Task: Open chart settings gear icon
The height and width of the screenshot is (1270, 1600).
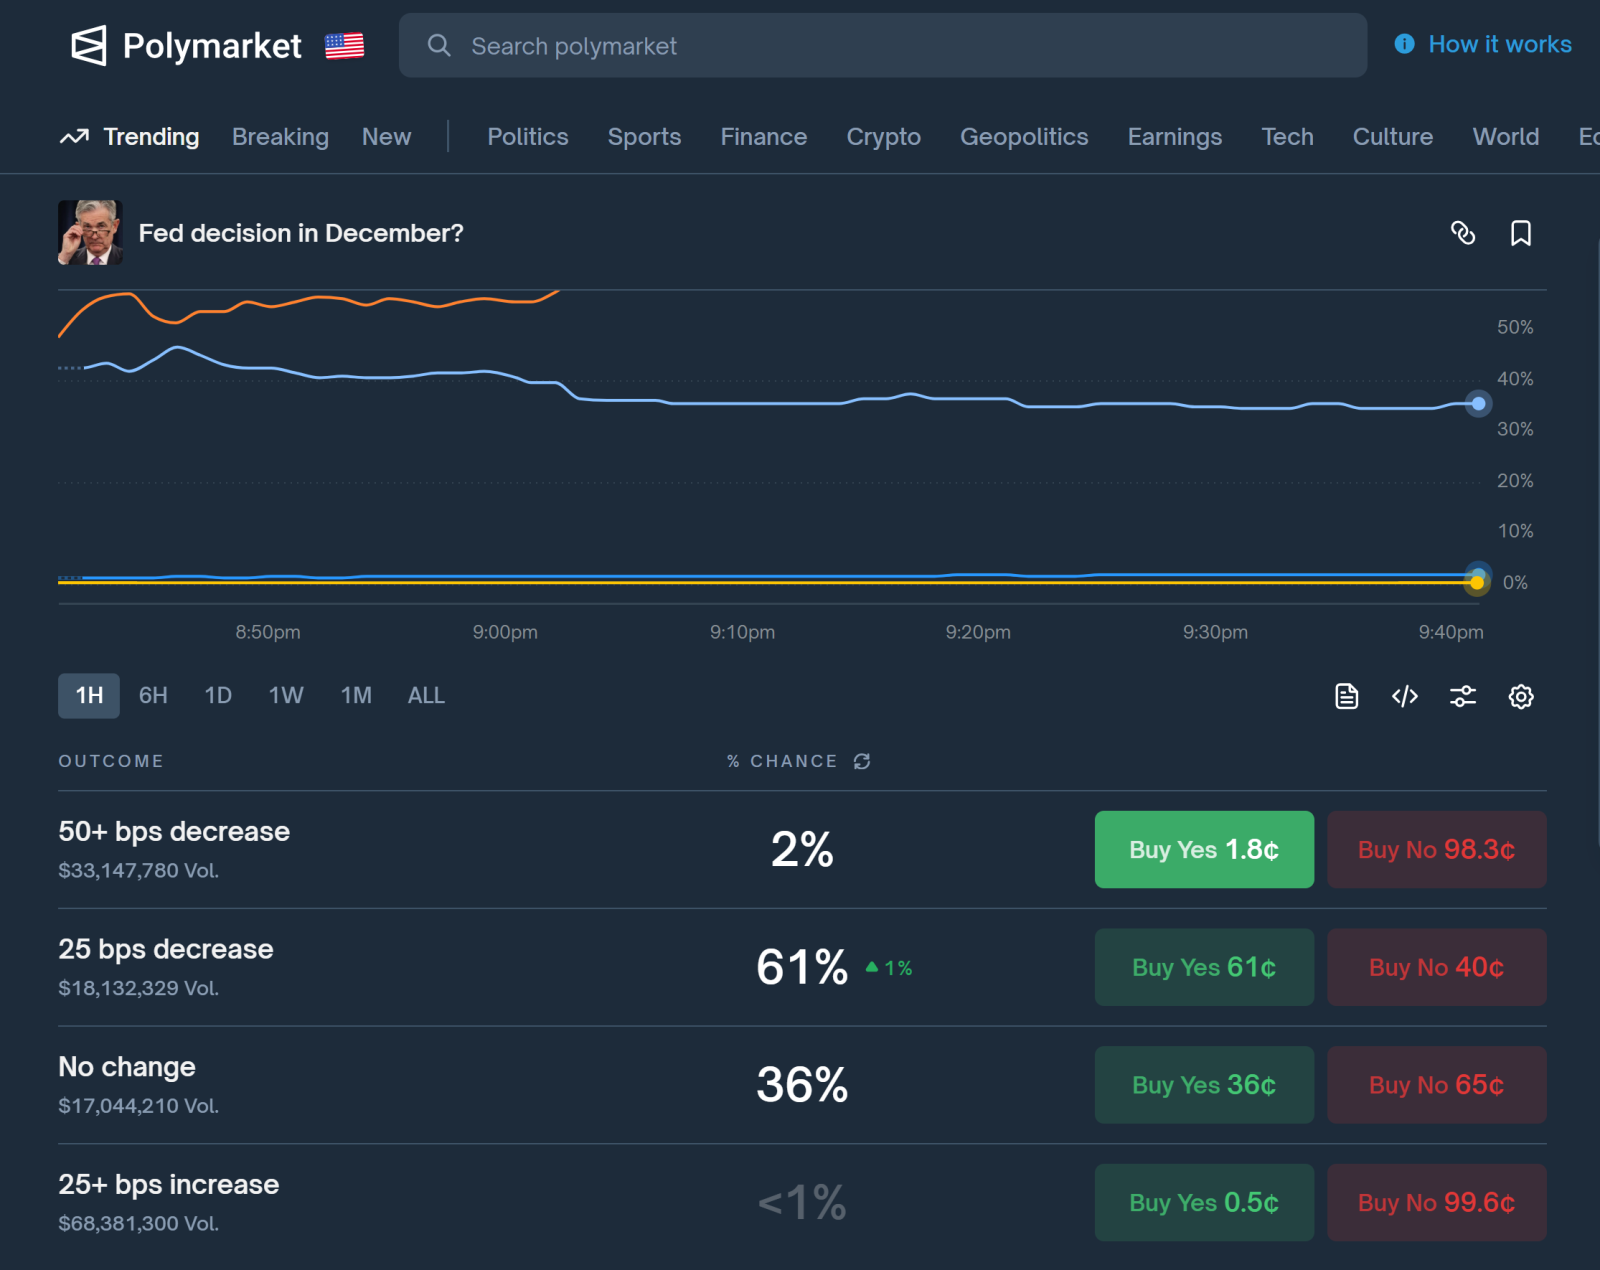Action: point(1521,696)
